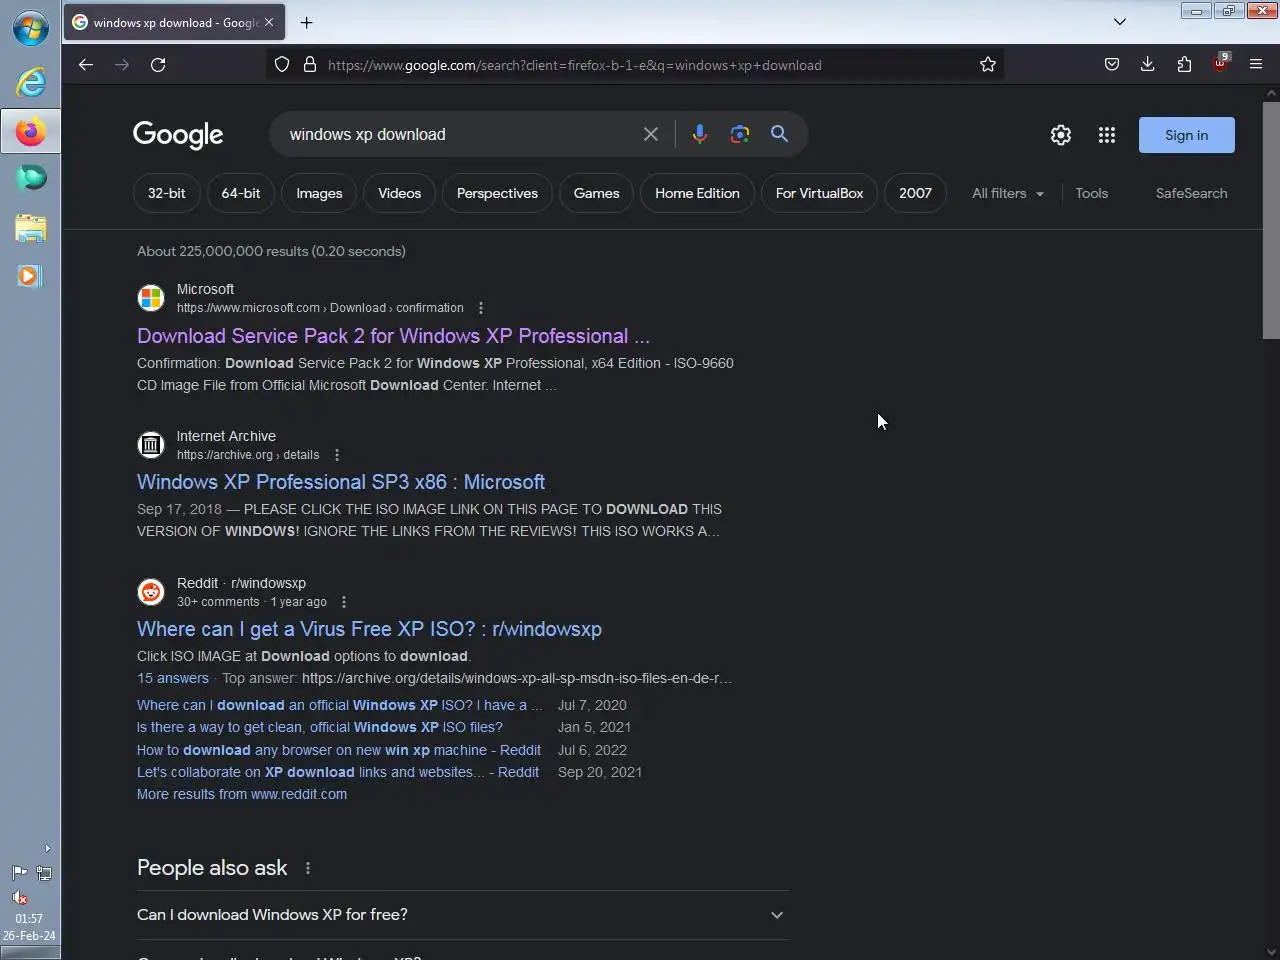1280x960 pixels.
Task: Clear the search box text
Action: pos(651,134)
